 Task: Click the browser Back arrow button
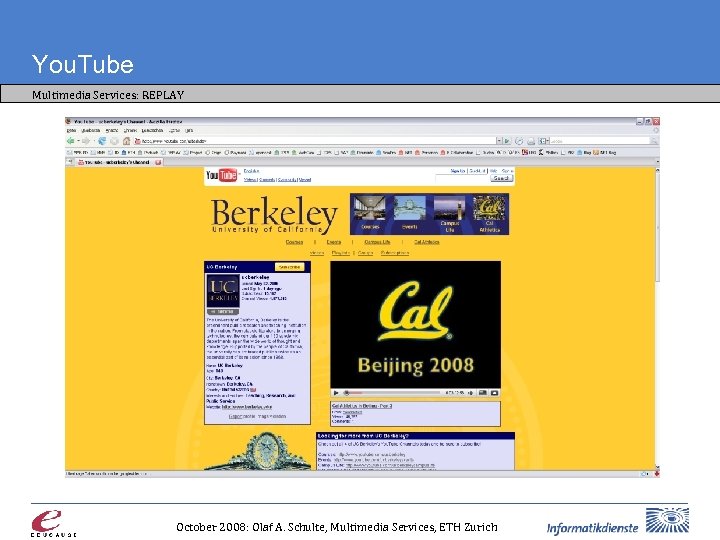point(70,141)
